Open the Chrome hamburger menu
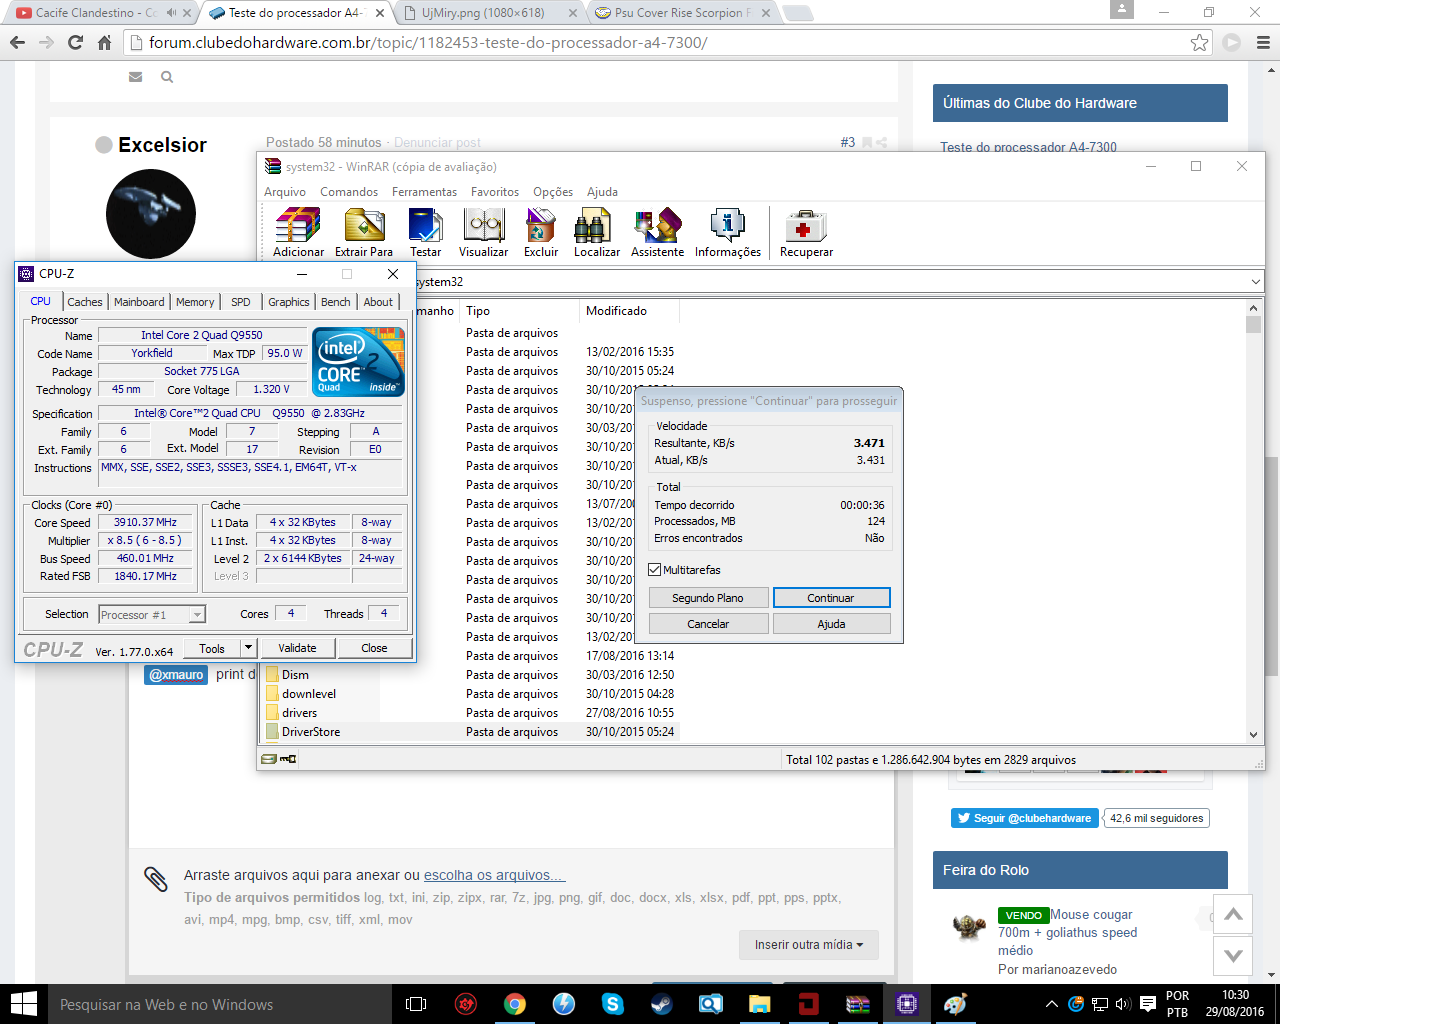The width and height of the screenshot is (1440, 1024). (1263, 42)
